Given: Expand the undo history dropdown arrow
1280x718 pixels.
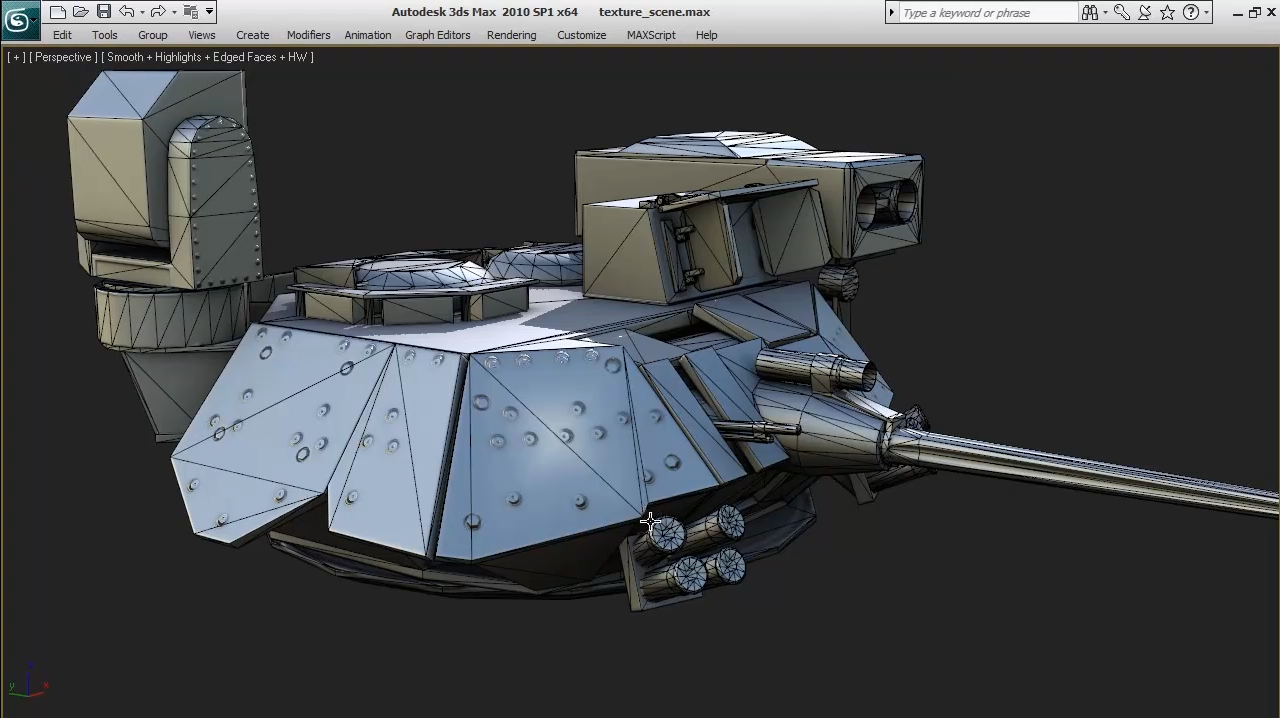Looking at the screenshot, I should point(142,12).
